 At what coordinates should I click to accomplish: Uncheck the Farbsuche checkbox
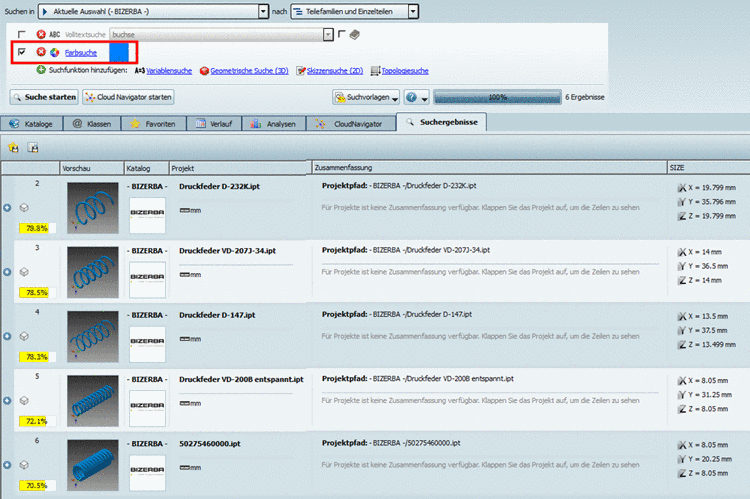(22, 52)
